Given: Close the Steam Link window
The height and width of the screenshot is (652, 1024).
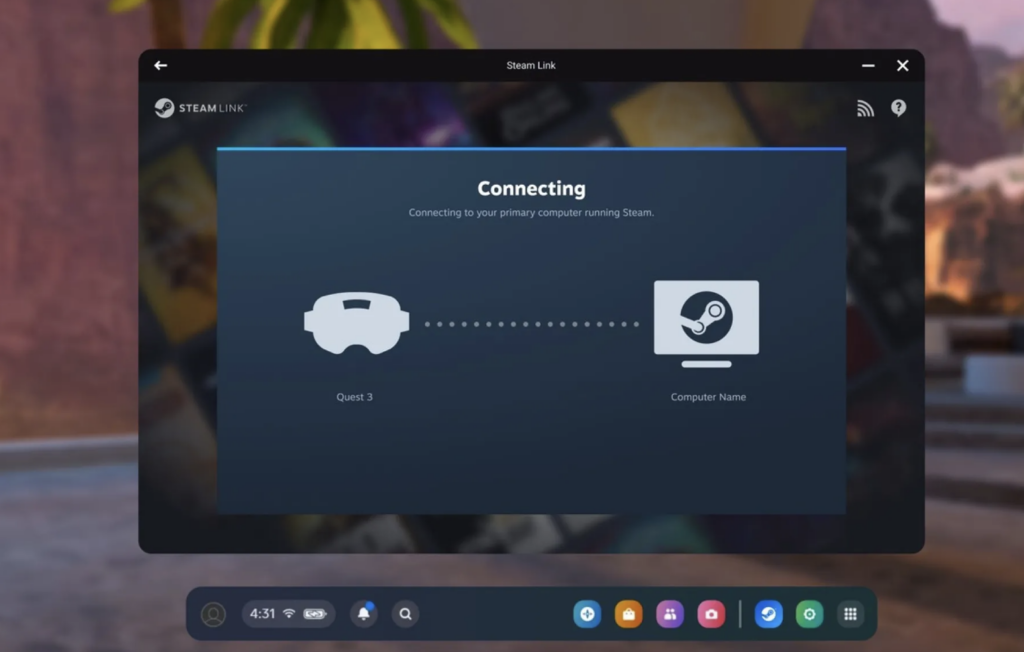Looking at the screenshot, I should click(903, 65).
